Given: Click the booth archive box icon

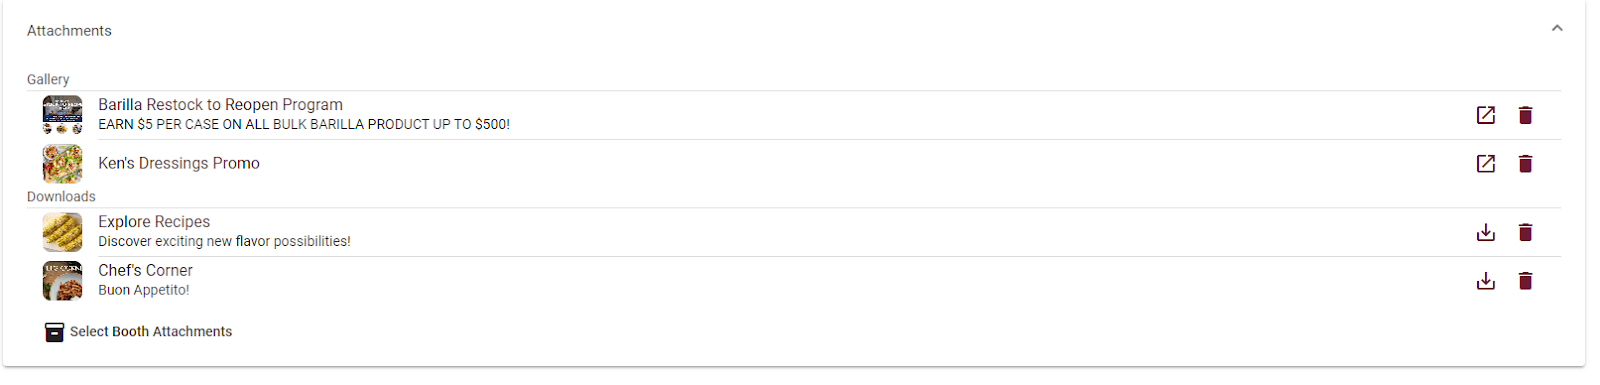Looking at the screenshot, I should (x=54, y=332).
